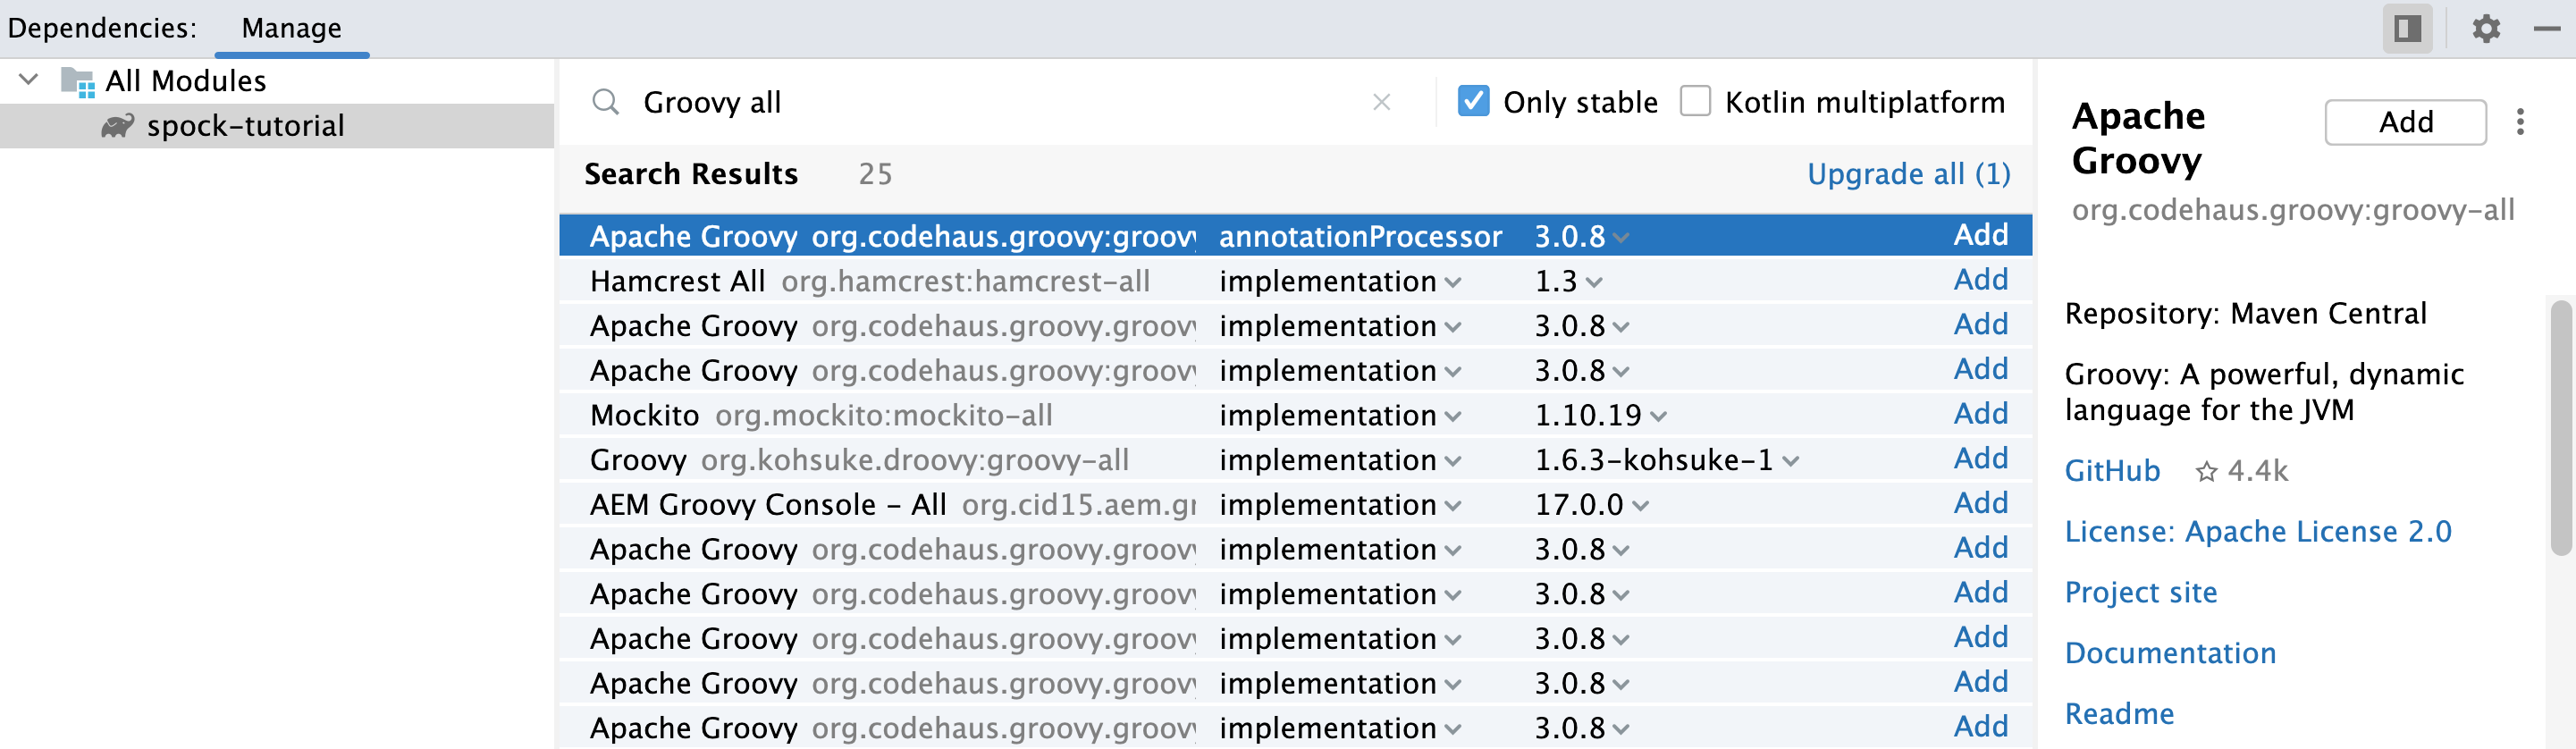Screen dimensions: 2576x749
Task: Click the 4.4k star count
Action: coord(2257,471)
